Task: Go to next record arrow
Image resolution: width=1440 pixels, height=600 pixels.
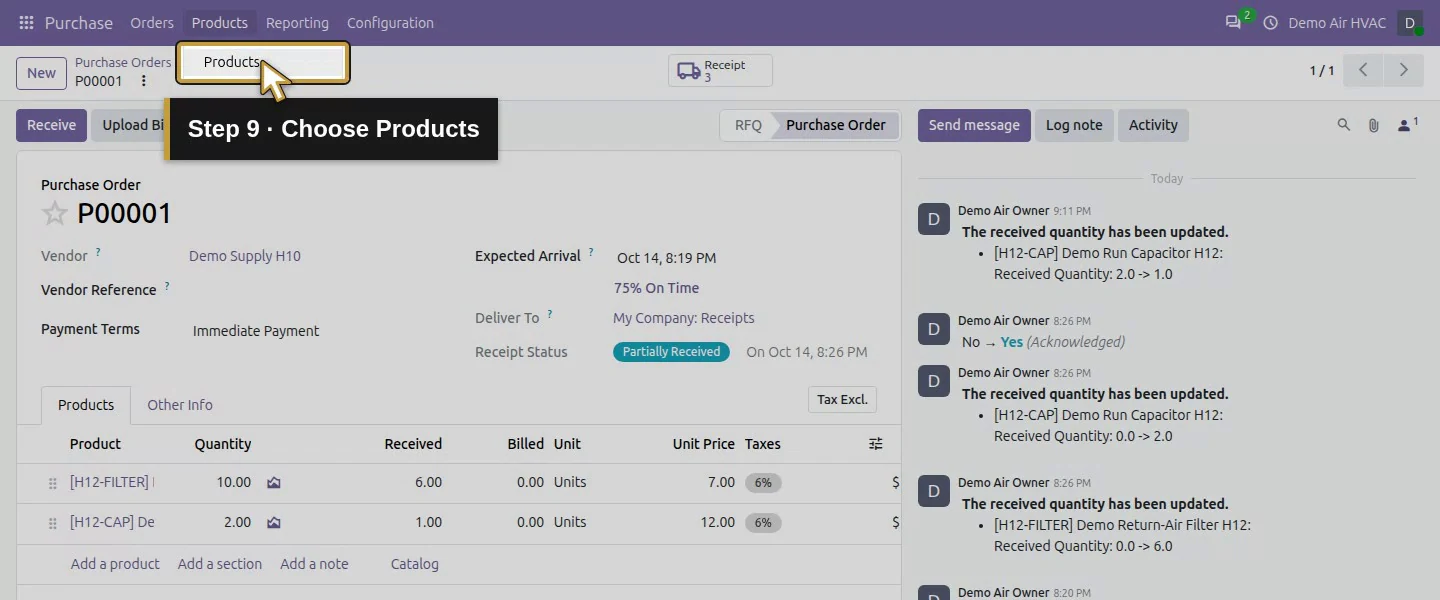Action: click(x=1403, y=70)
